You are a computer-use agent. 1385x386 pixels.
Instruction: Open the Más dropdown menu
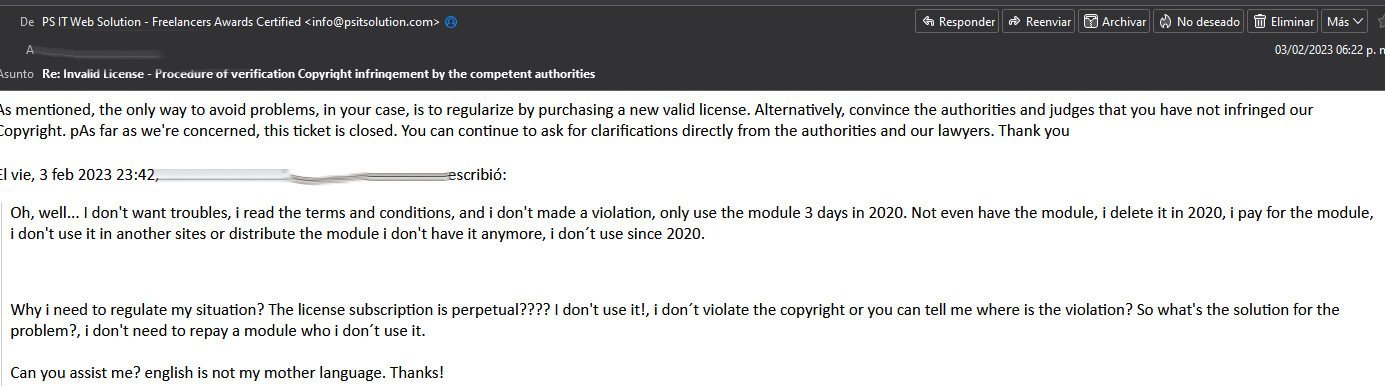pyautogui.click(x=1346, y=21)
